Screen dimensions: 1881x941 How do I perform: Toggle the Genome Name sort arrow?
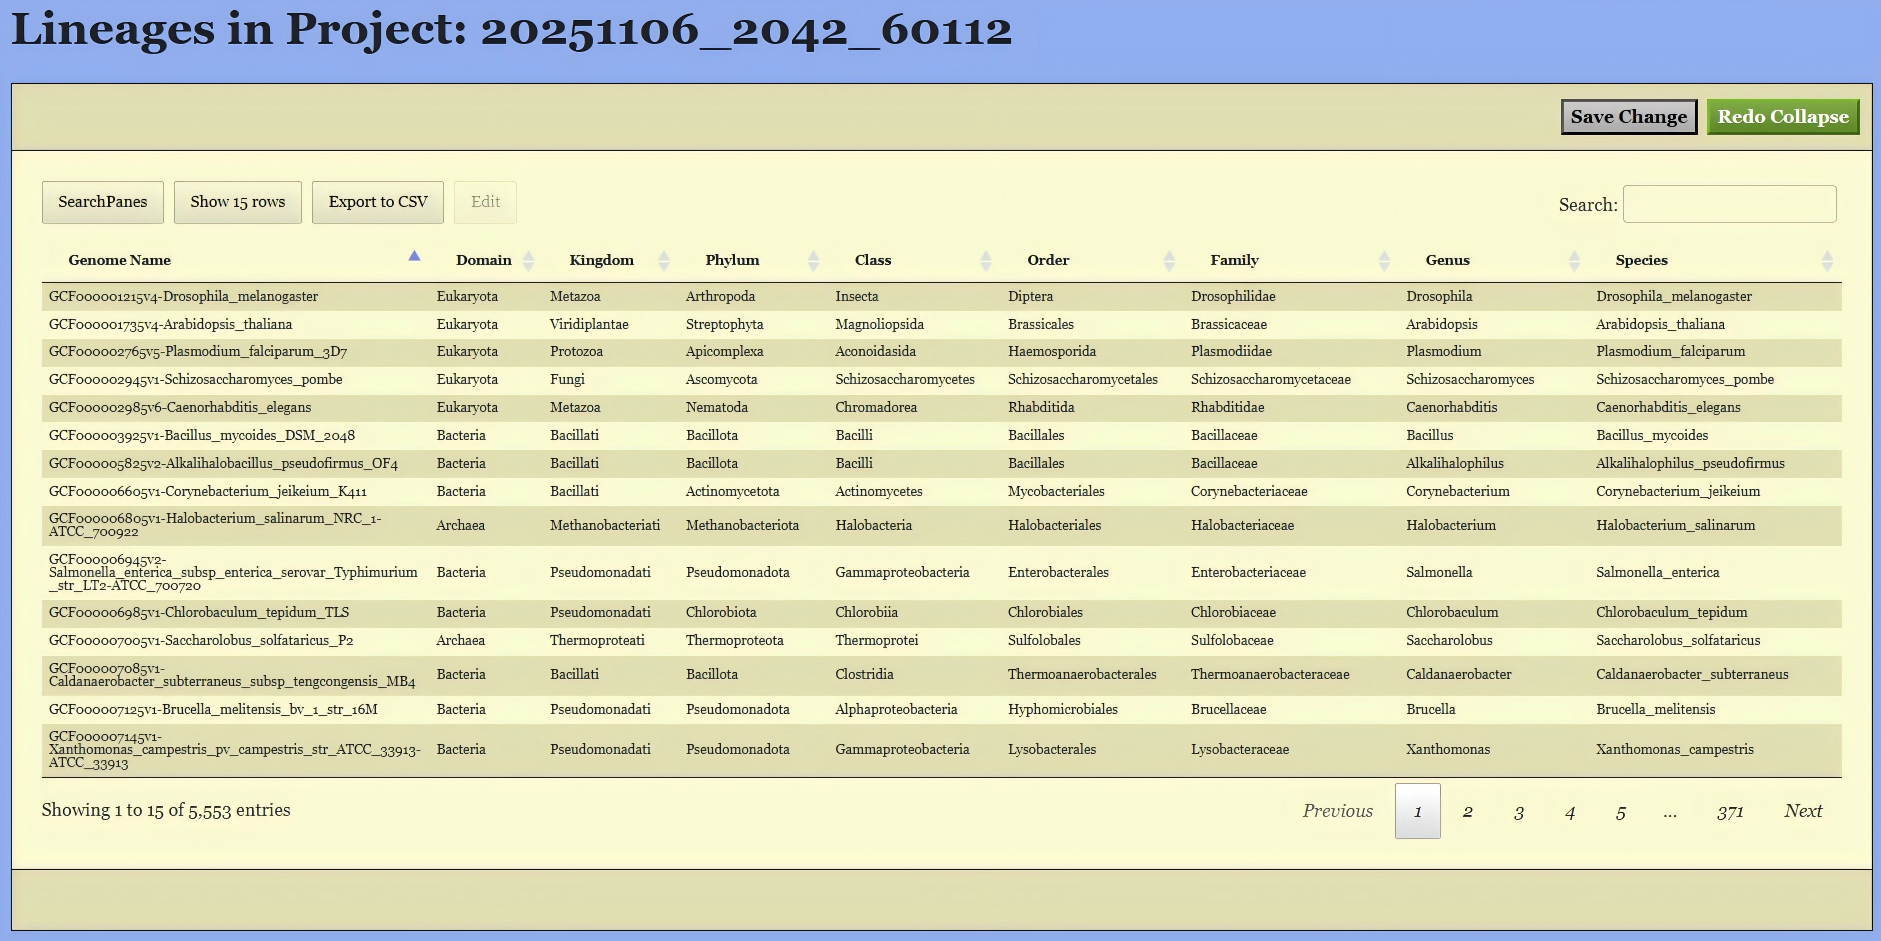tap(414, 256)
